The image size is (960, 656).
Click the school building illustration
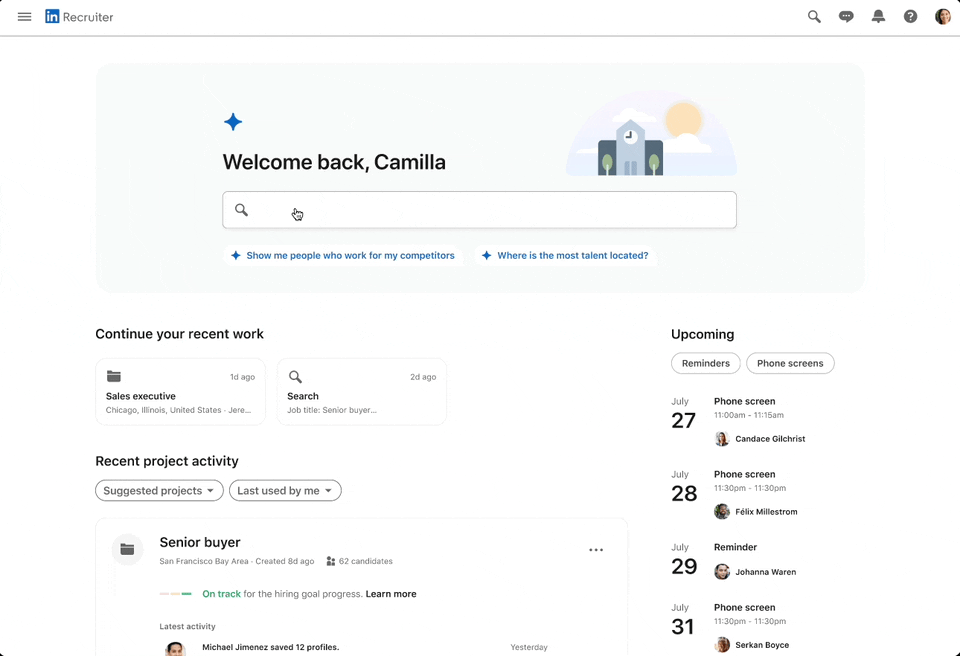(630, 148)
